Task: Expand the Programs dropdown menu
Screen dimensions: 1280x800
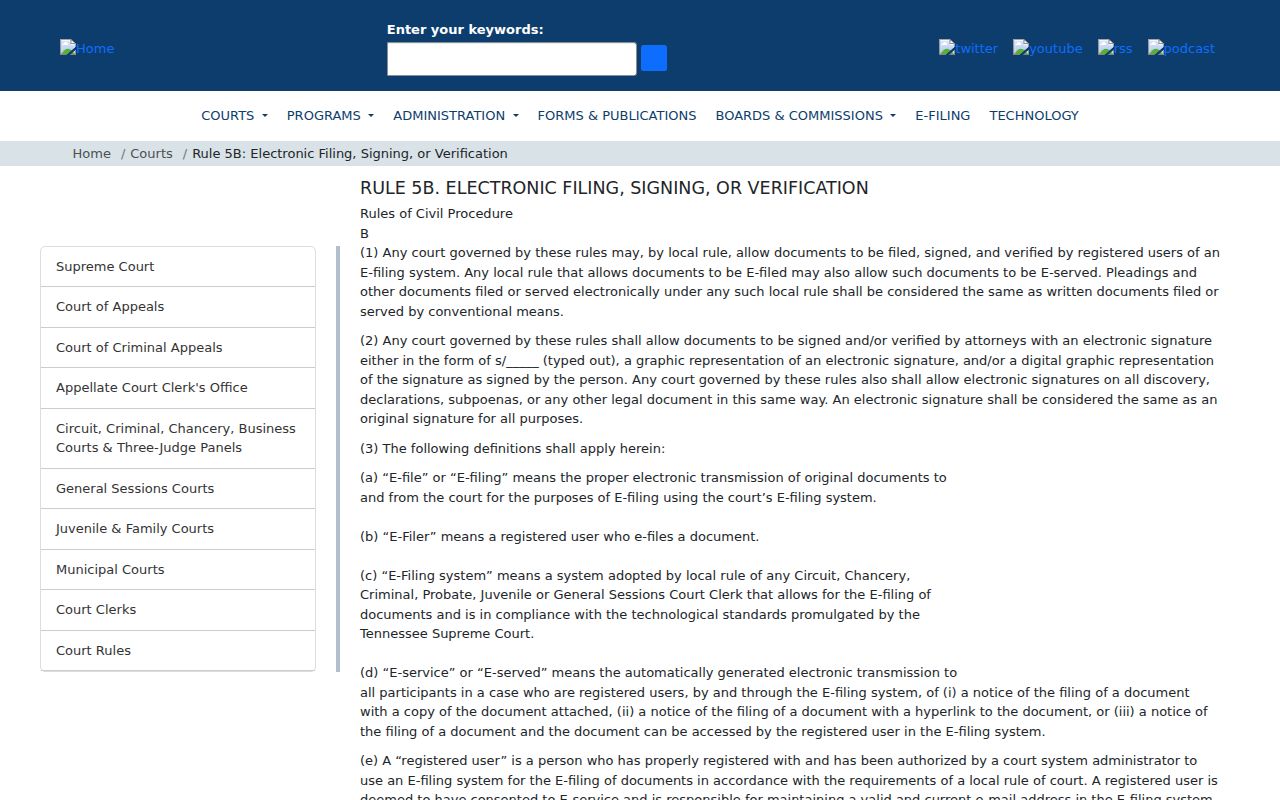Action: click(x=330, y=115)
